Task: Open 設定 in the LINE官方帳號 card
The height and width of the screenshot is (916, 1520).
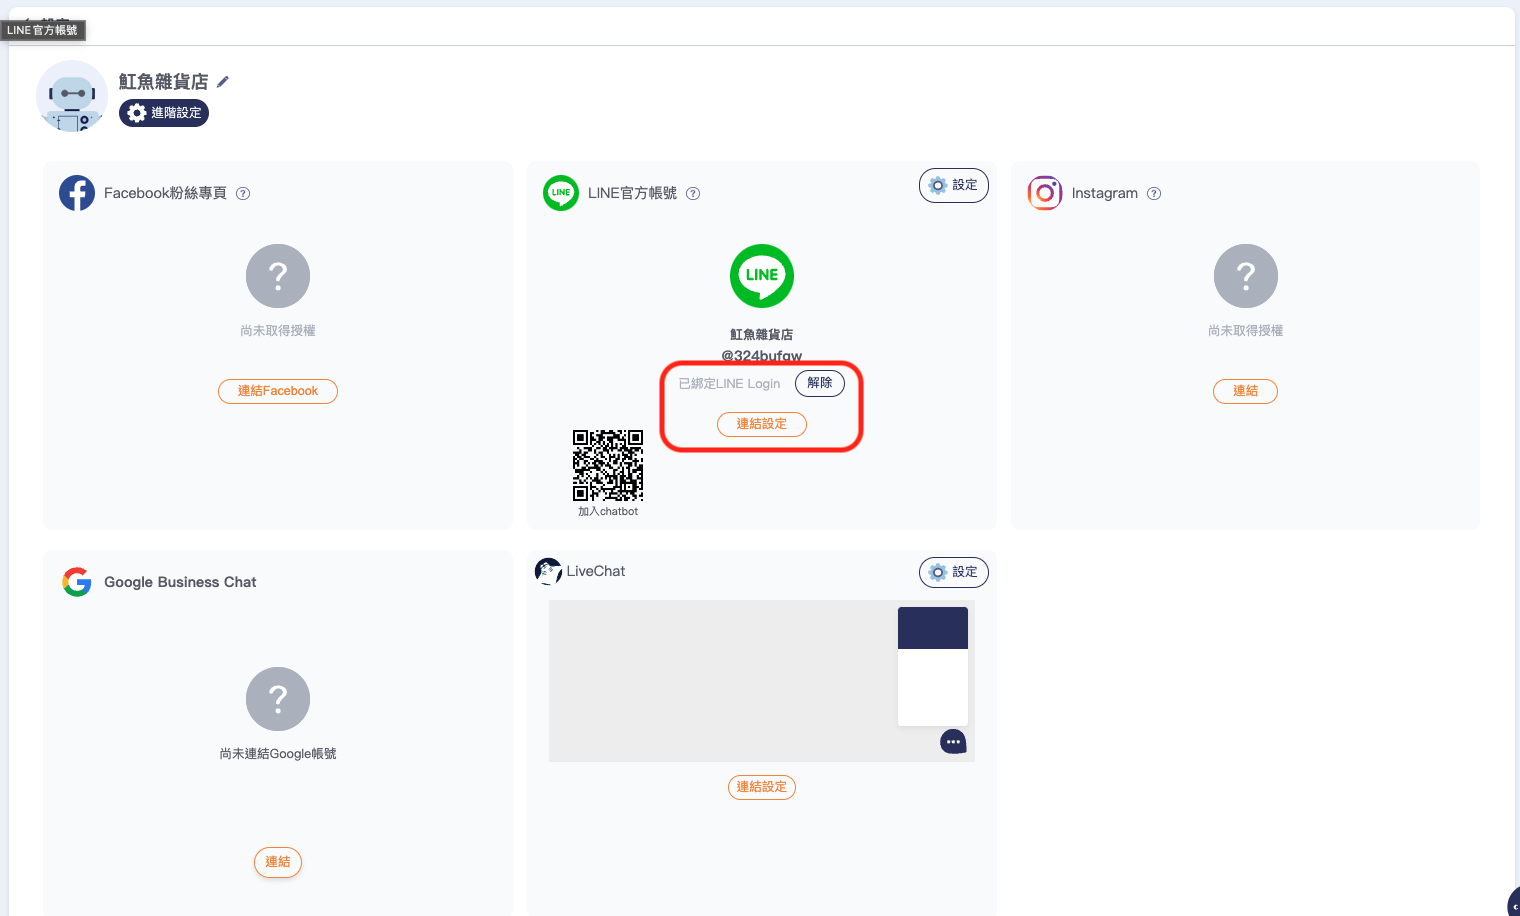Action: pyautogui.click(x=953, y=185)
